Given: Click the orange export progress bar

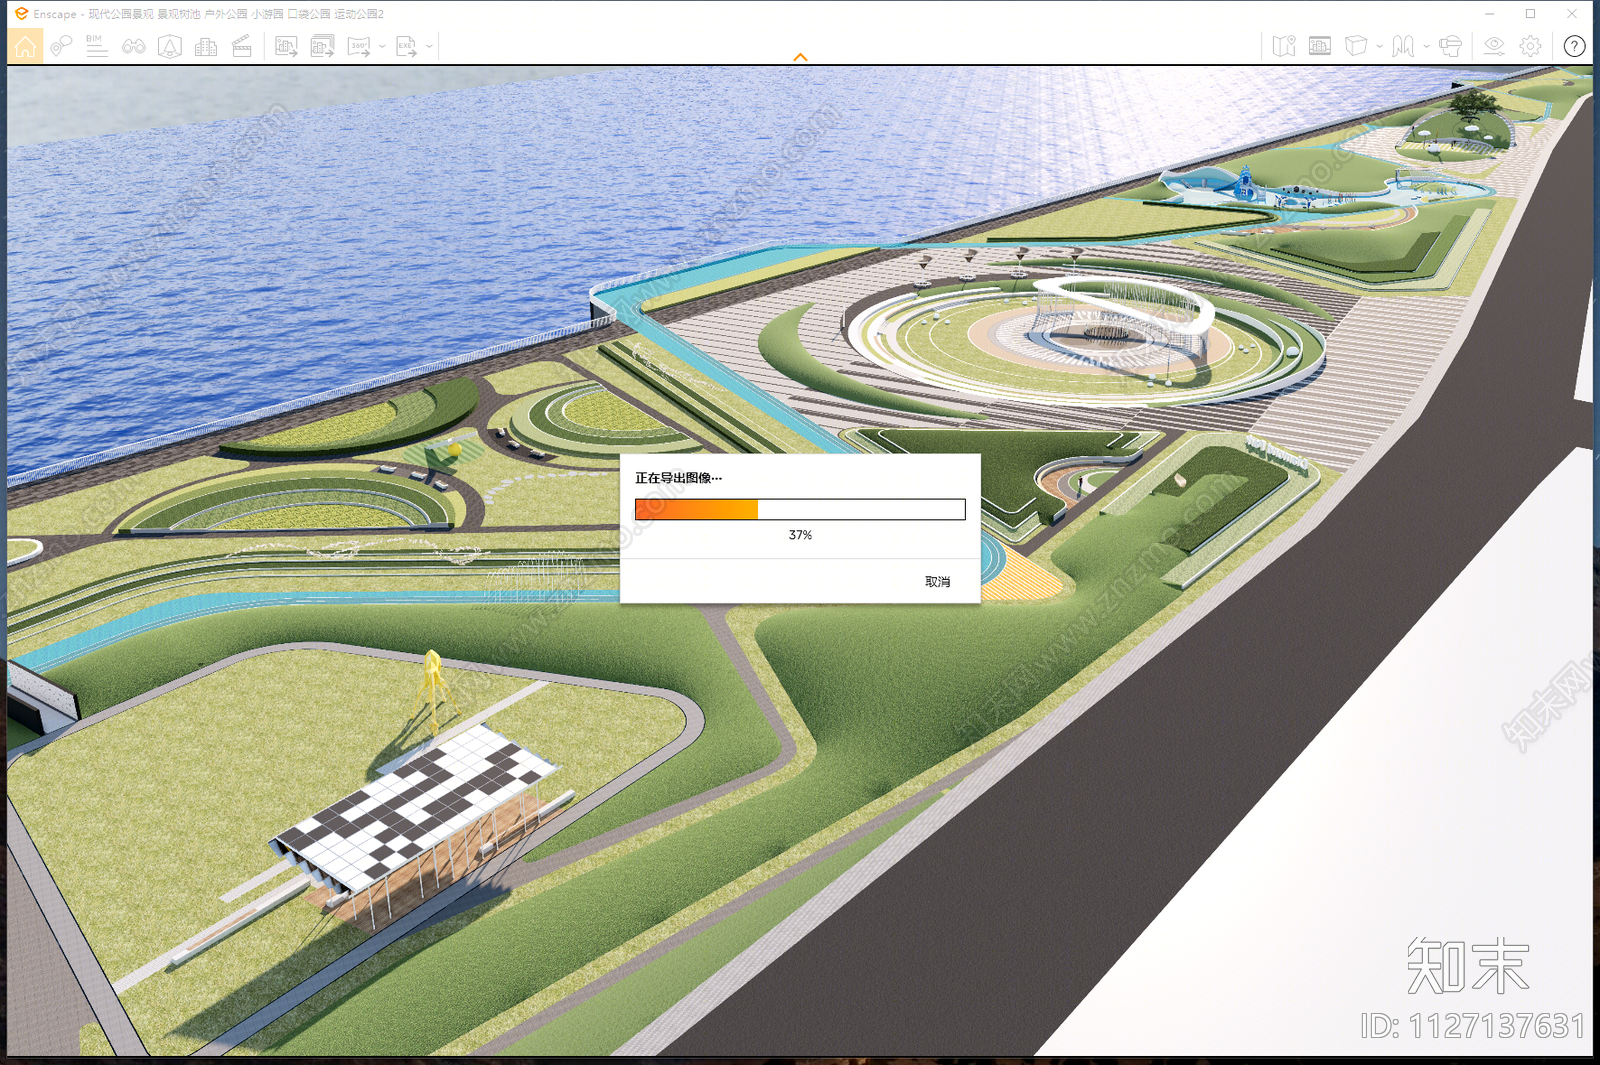Looking at the screenshot, I should (x=800, y=510).
